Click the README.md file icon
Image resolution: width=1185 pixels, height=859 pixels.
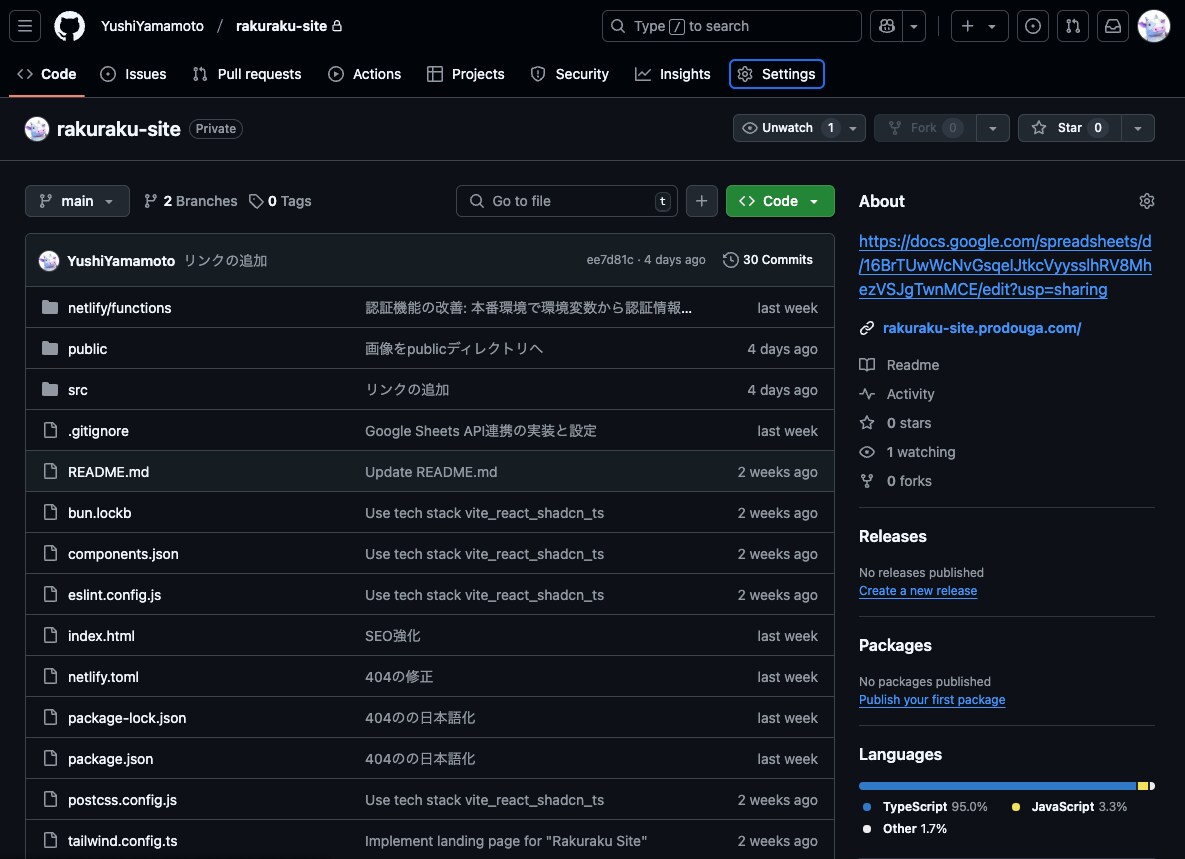50,471
